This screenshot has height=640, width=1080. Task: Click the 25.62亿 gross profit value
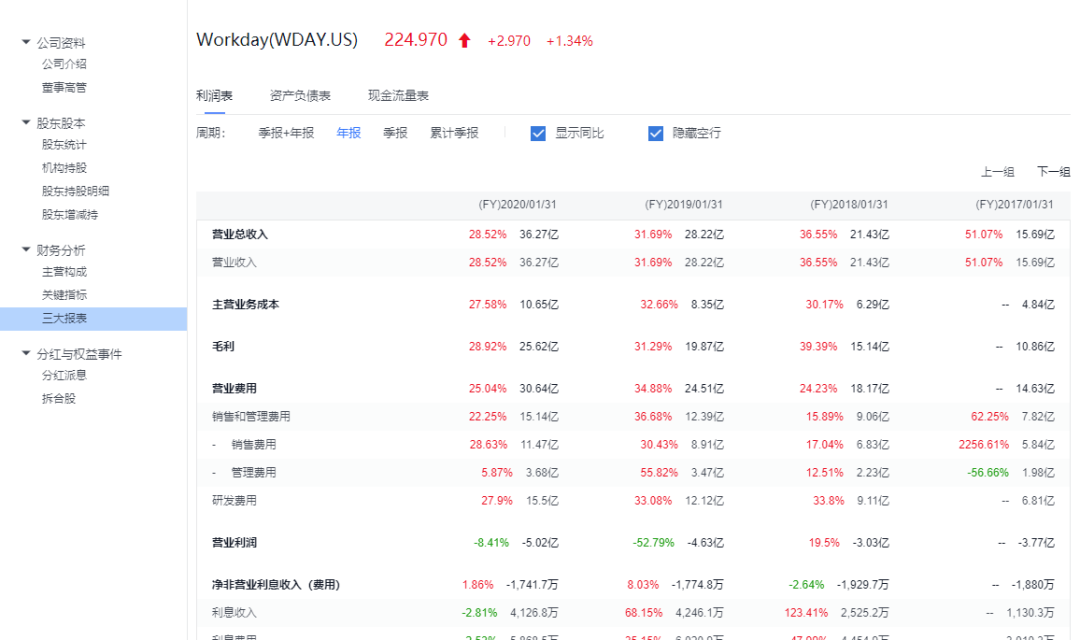[x=539, y=347]
